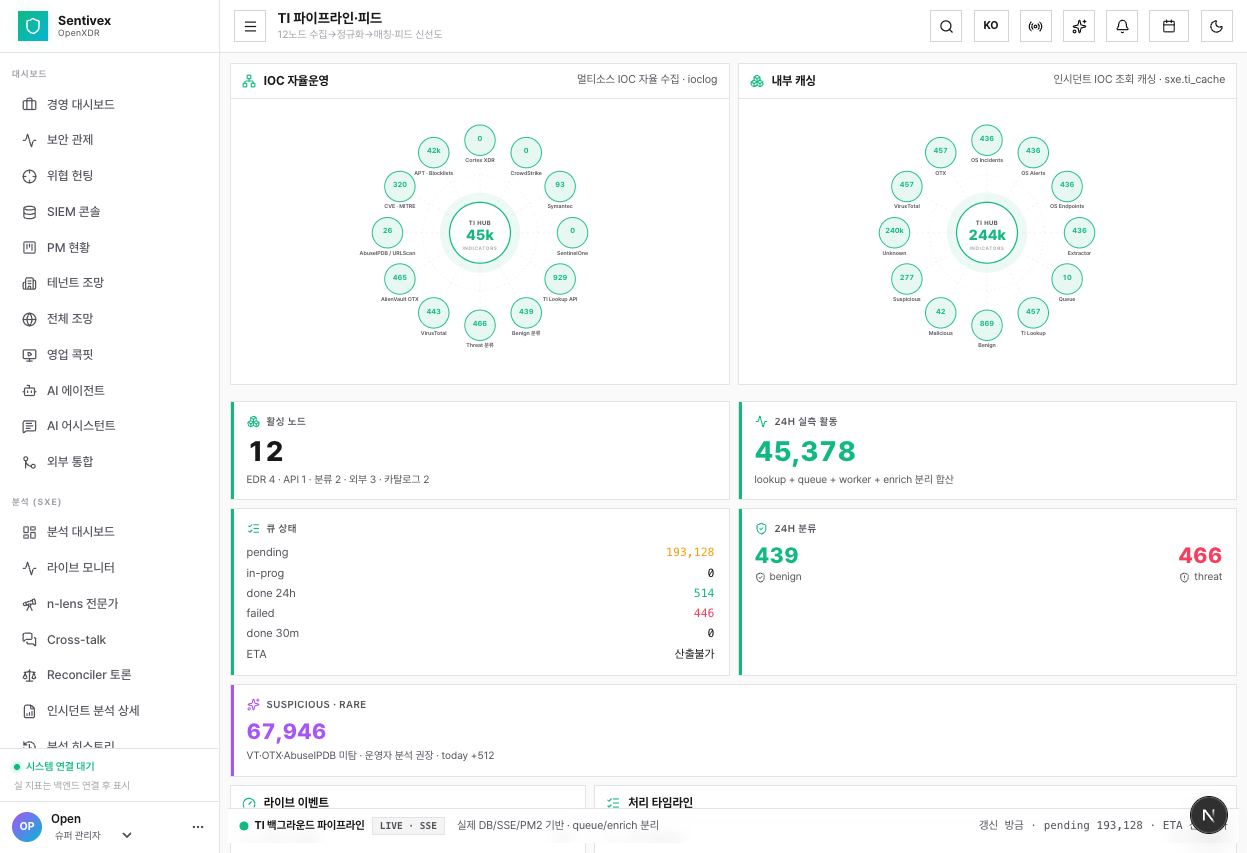Navigate to 테넌트 조망
The width and height of the screenshot is (1247, 853).
coord(109,283)
